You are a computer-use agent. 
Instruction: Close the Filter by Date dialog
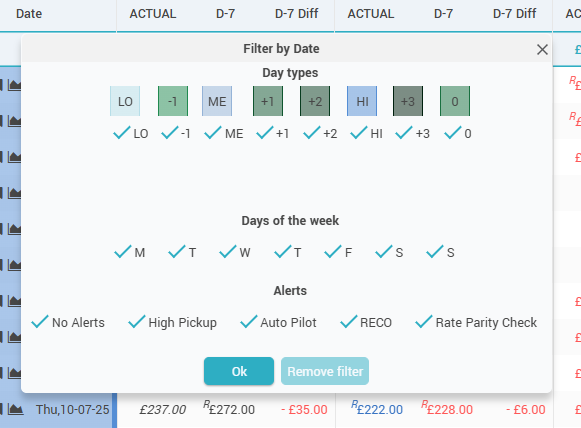pos(542,49)
